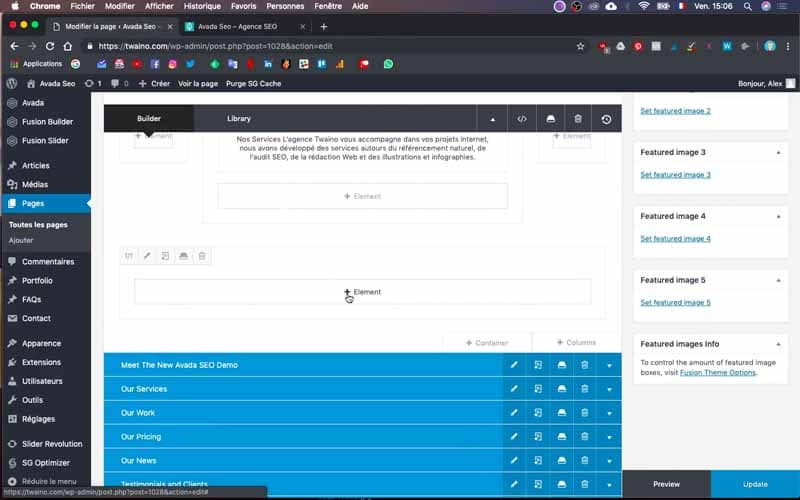Image resolution: width=800 pixels, height=500 pixels.
Task: Click Voir la page in admin bar
Action: tap(197, 83)
